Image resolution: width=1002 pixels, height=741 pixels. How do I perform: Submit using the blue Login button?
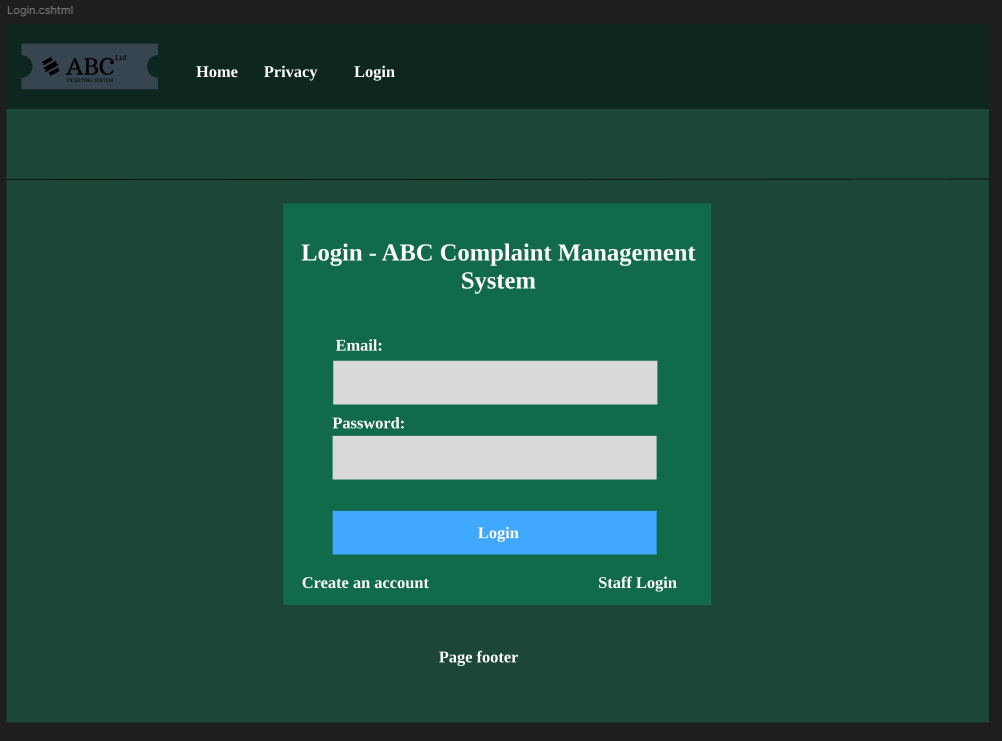[494, 533]
